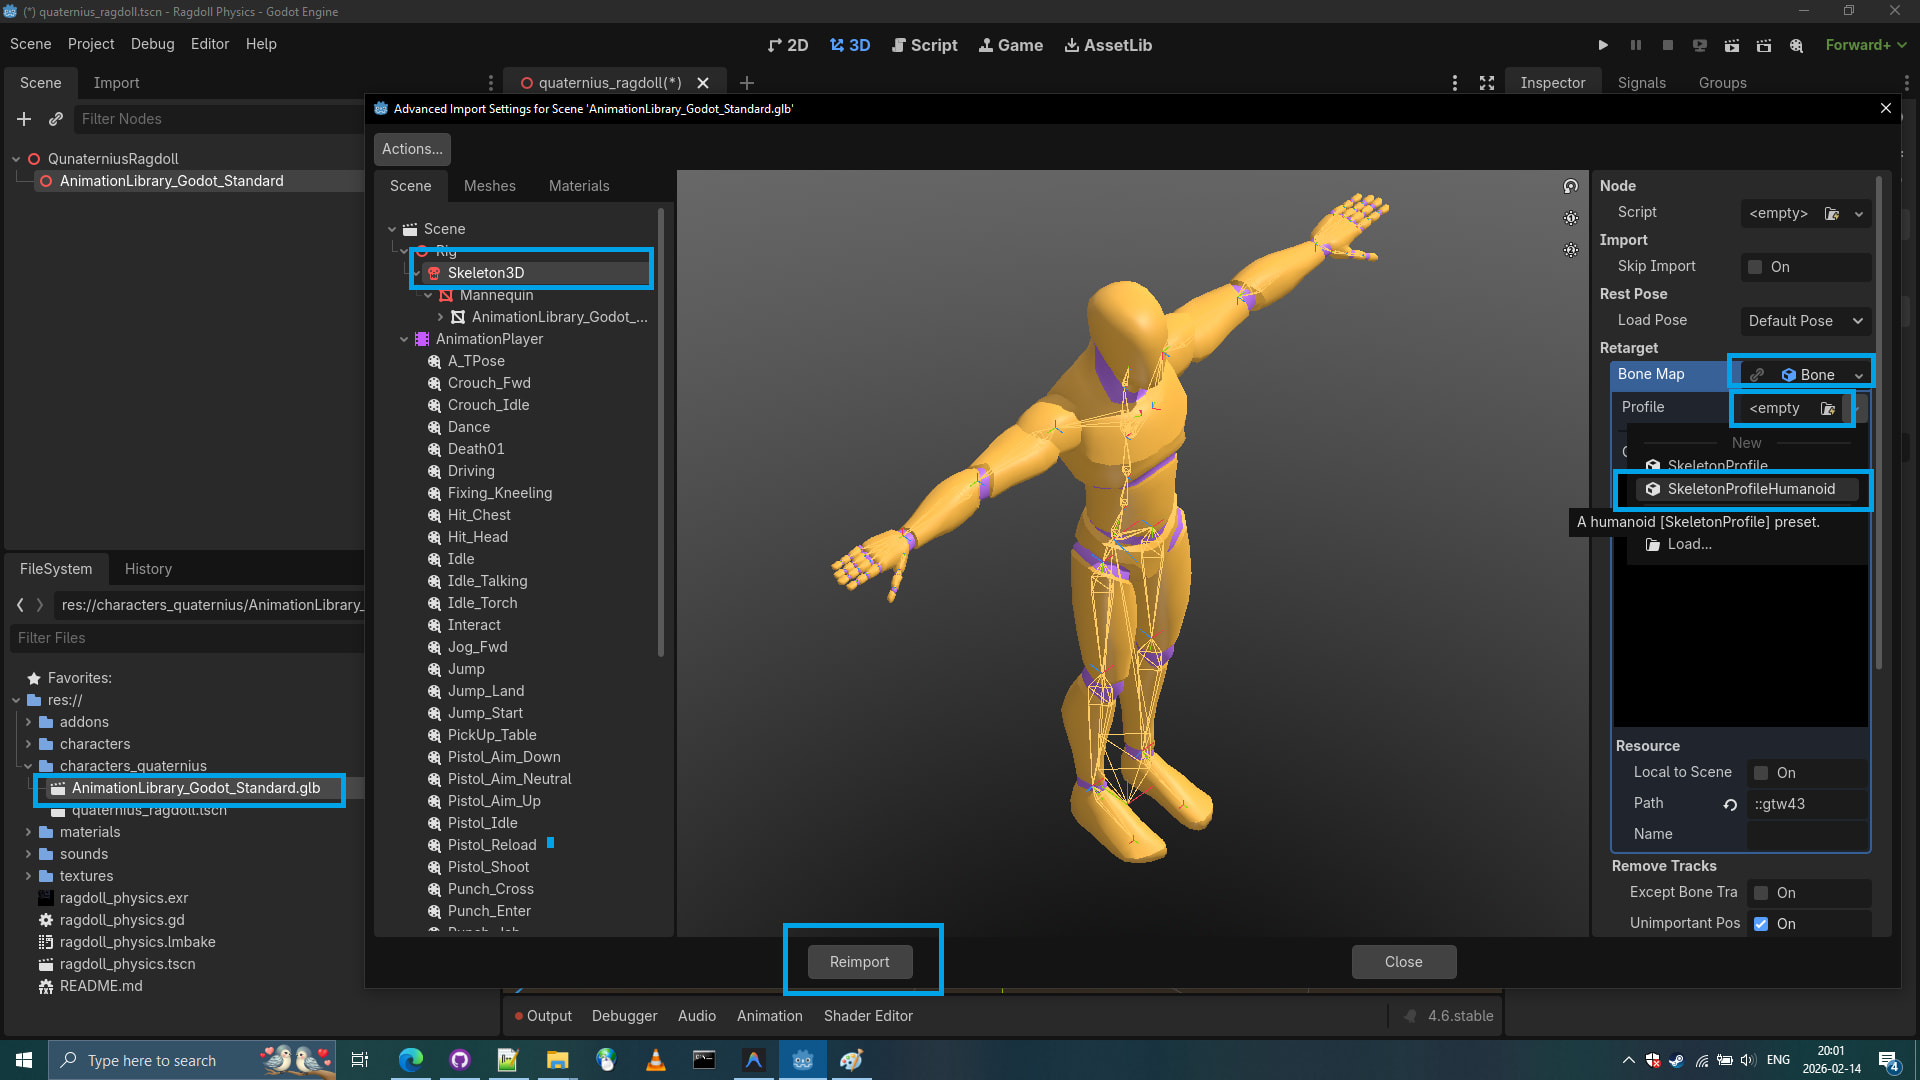Expand the materials folder
This screenshot has height=1080, width=1920.
pos(28,832)
